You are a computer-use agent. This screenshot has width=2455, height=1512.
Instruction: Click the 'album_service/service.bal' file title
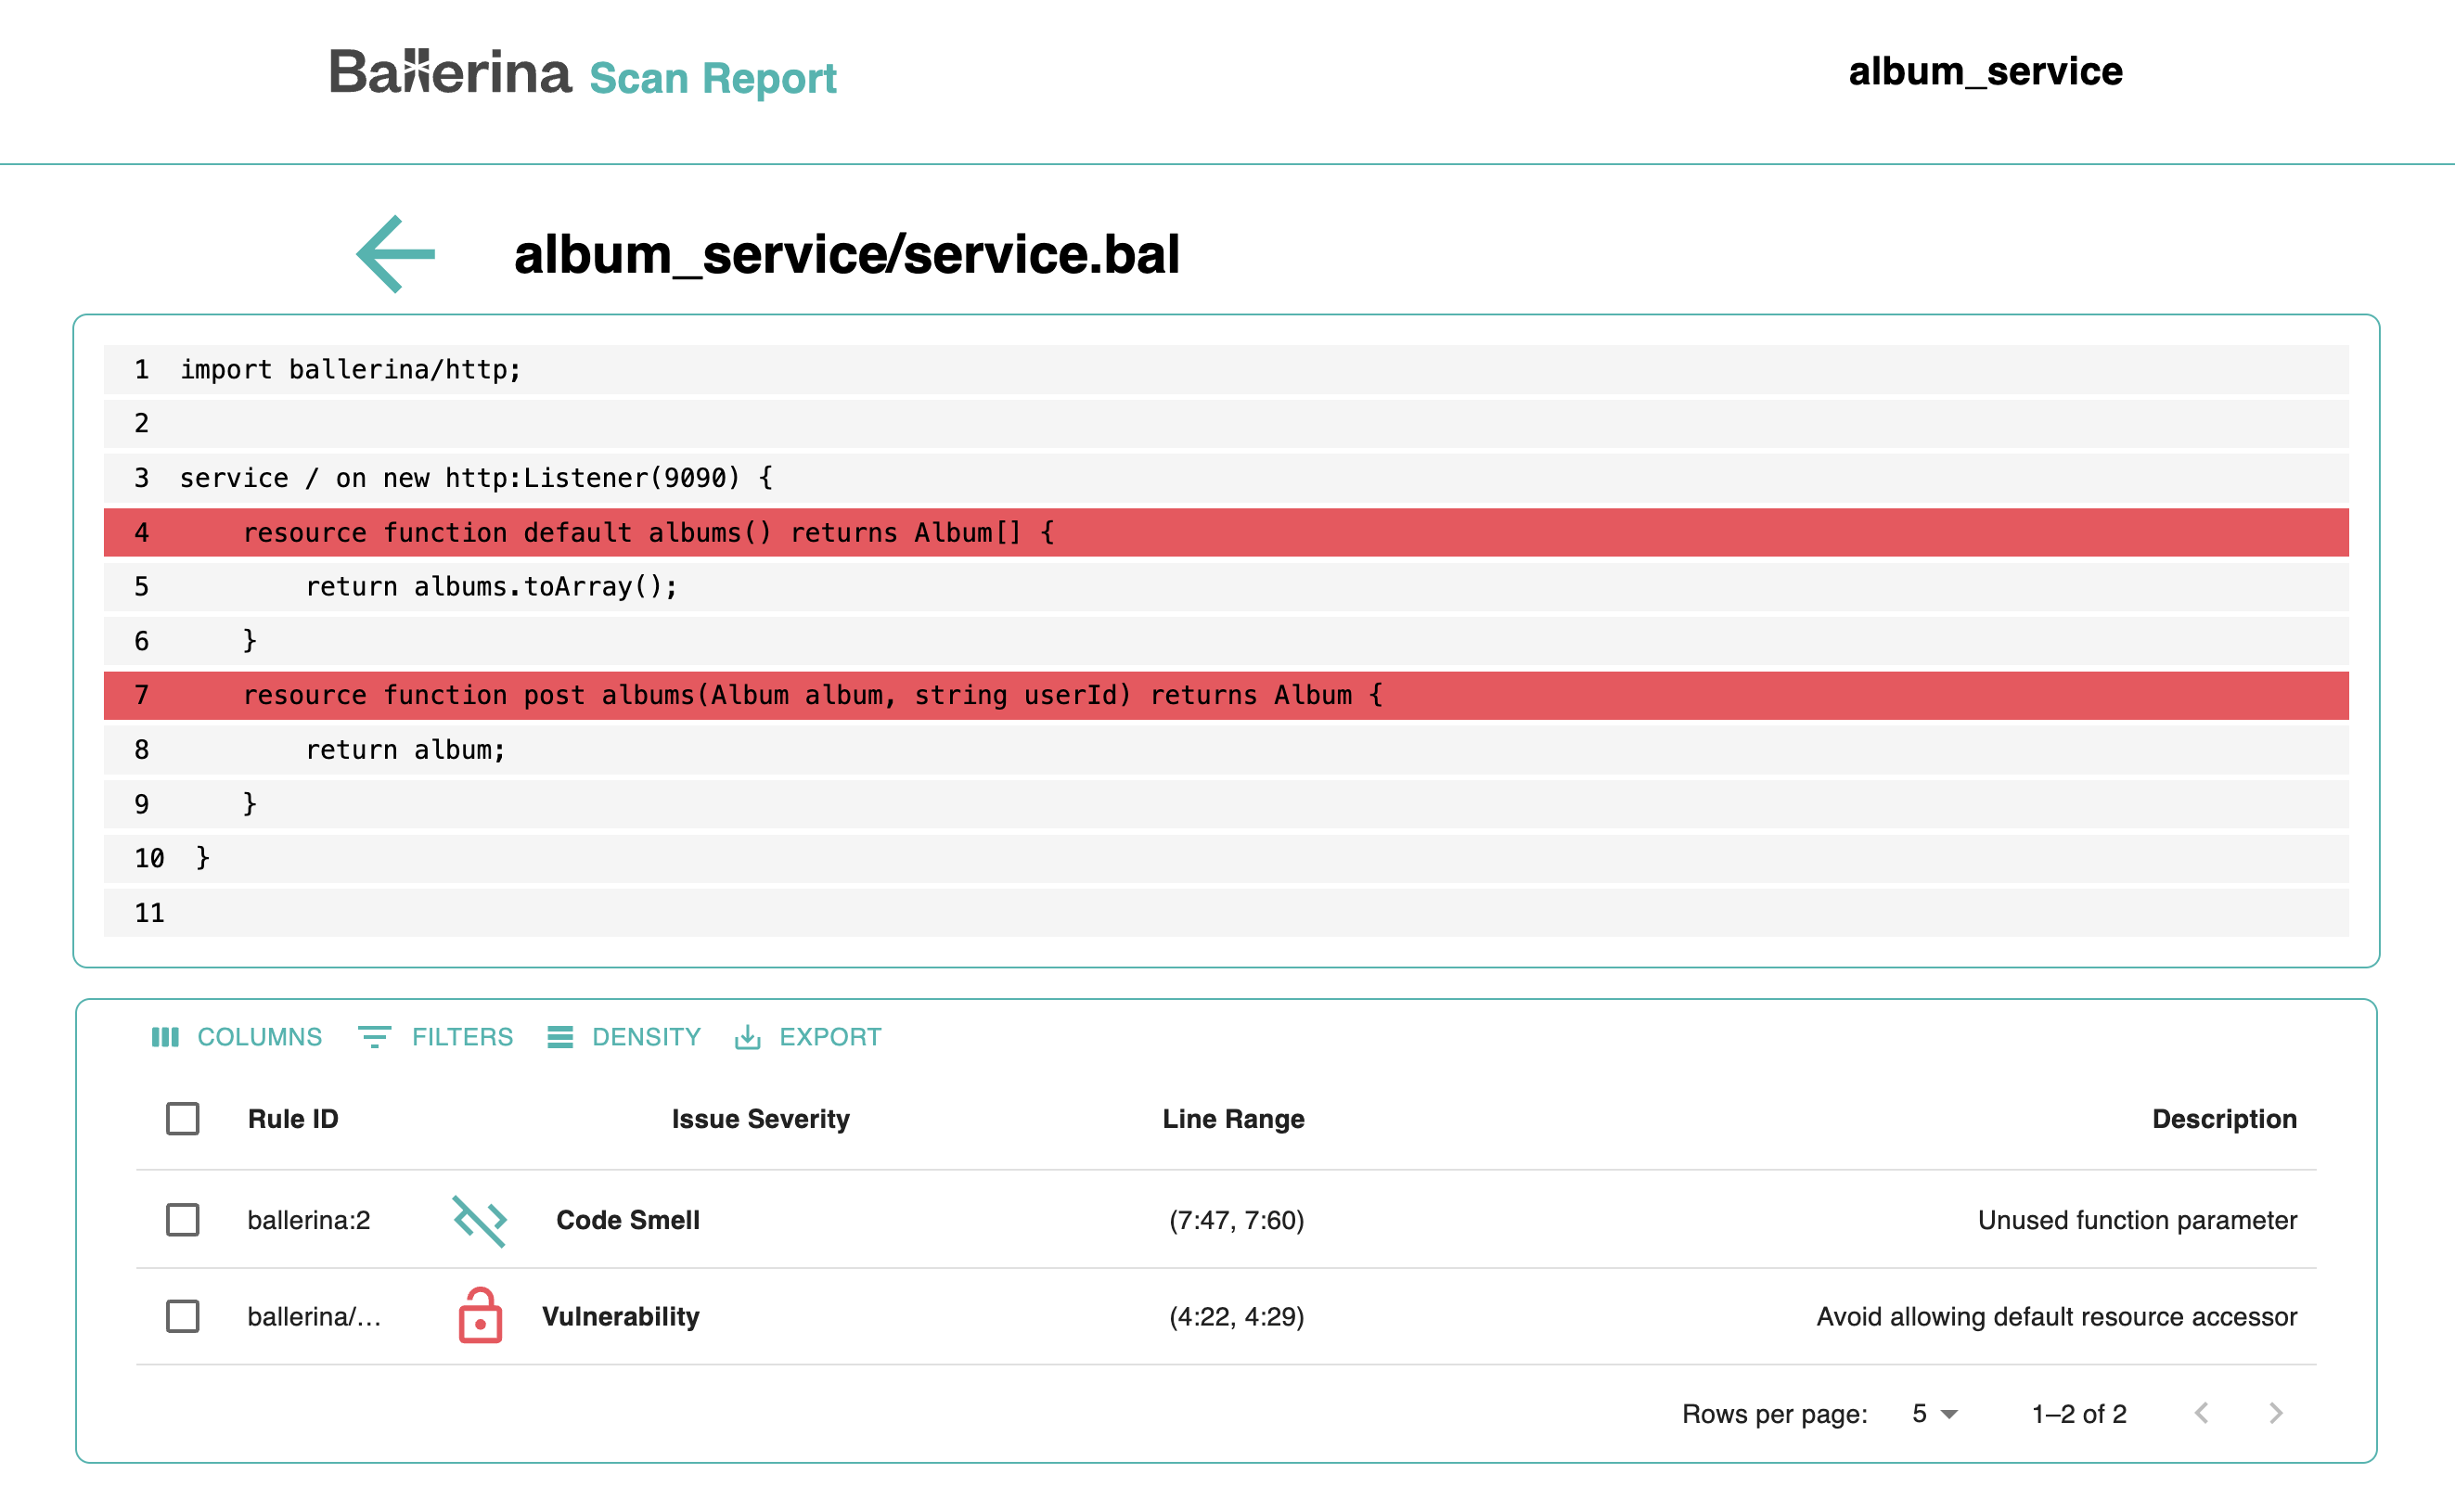(847, 254)
